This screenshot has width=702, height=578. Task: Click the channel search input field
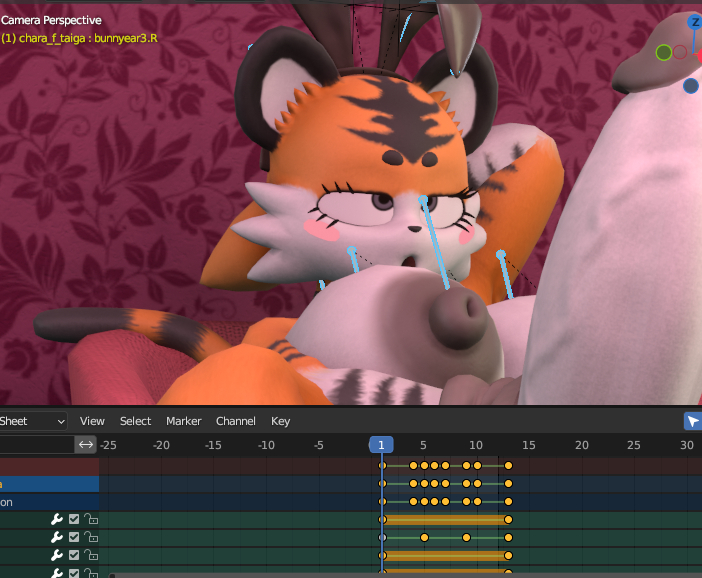pyautogui.click(x=36, y=444)
